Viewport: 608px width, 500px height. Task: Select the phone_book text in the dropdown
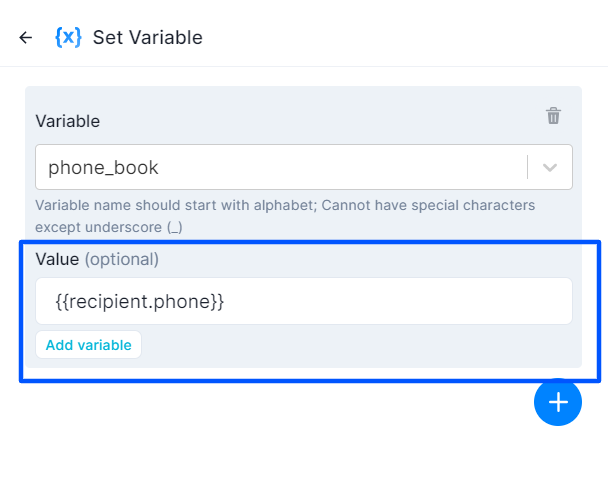(103, 168)
